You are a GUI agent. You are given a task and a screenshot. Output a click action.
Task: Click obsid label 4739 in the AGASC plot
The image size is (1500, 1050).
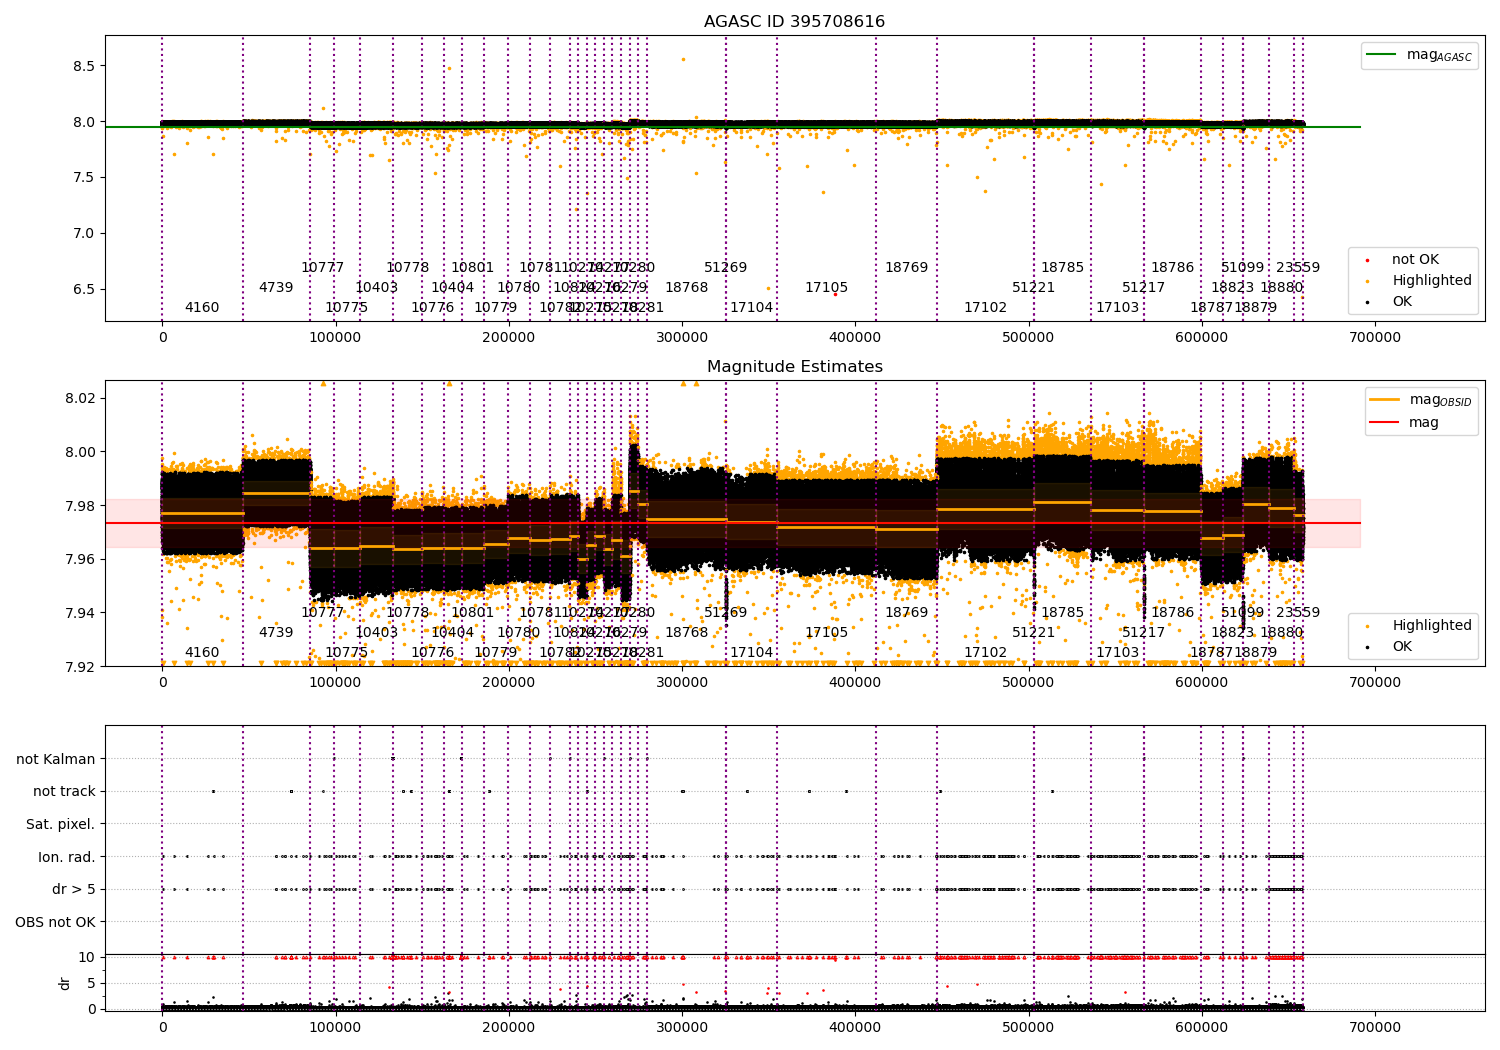276,288
